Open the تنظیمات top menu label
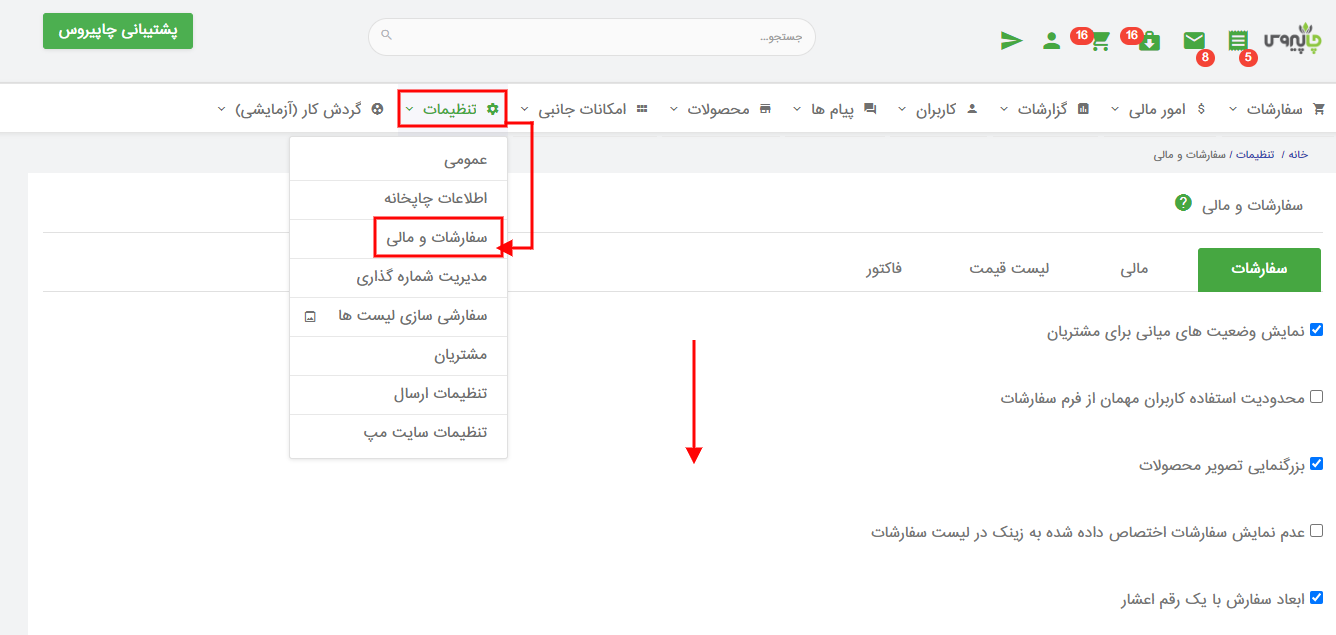 (x=450, y=108)
